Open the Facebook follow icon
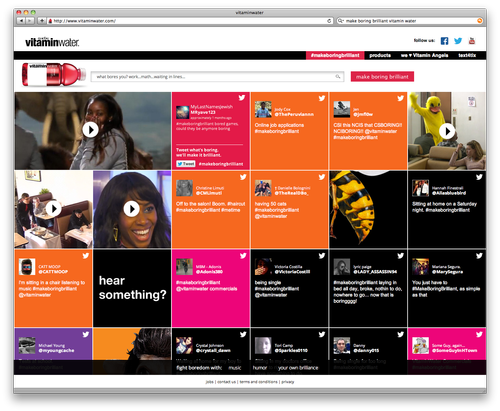 [x=444, y=41]
